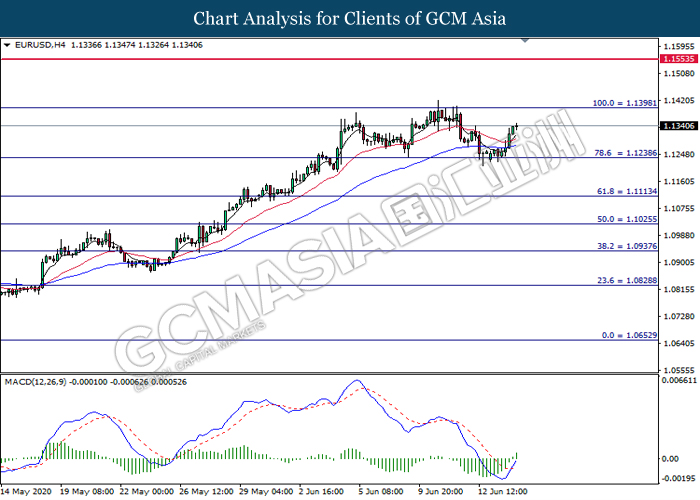Click the MACD scale value 0.006611

pyautogui.click(x=679, y=380)
